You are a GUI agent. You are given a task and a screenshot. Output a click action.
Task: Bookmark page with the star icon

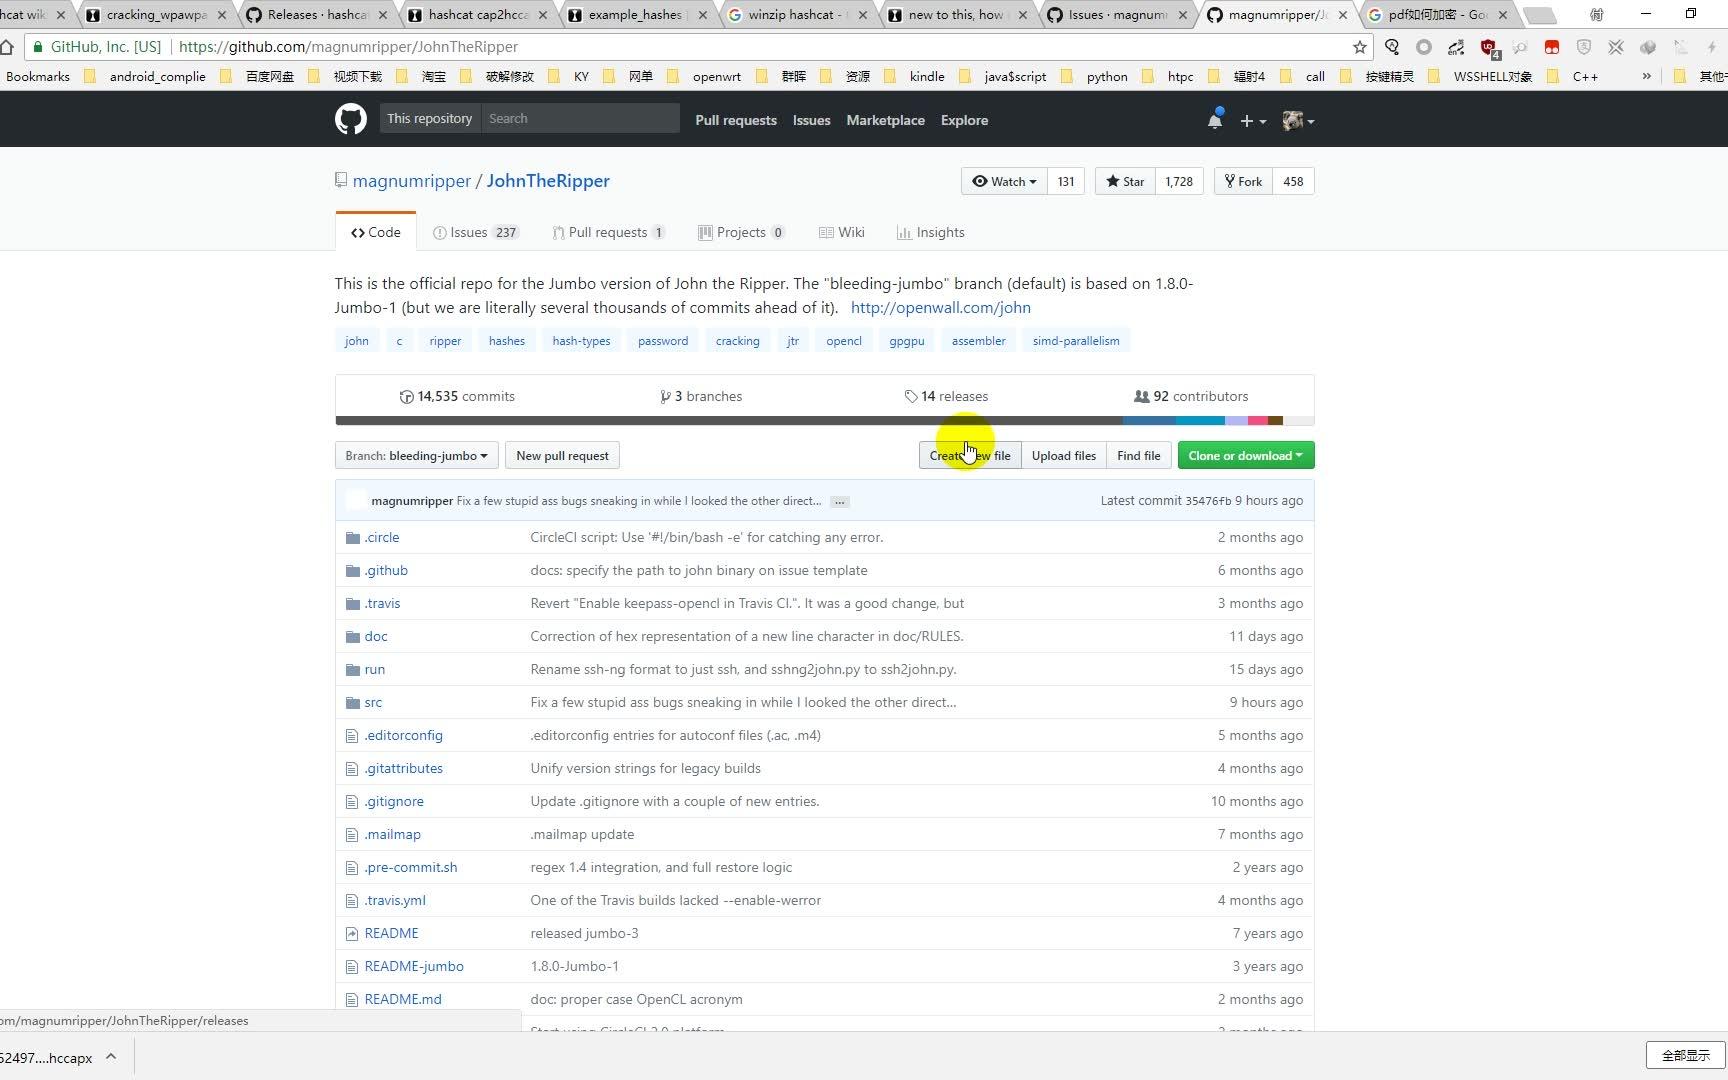click(x=1359, y=47)
